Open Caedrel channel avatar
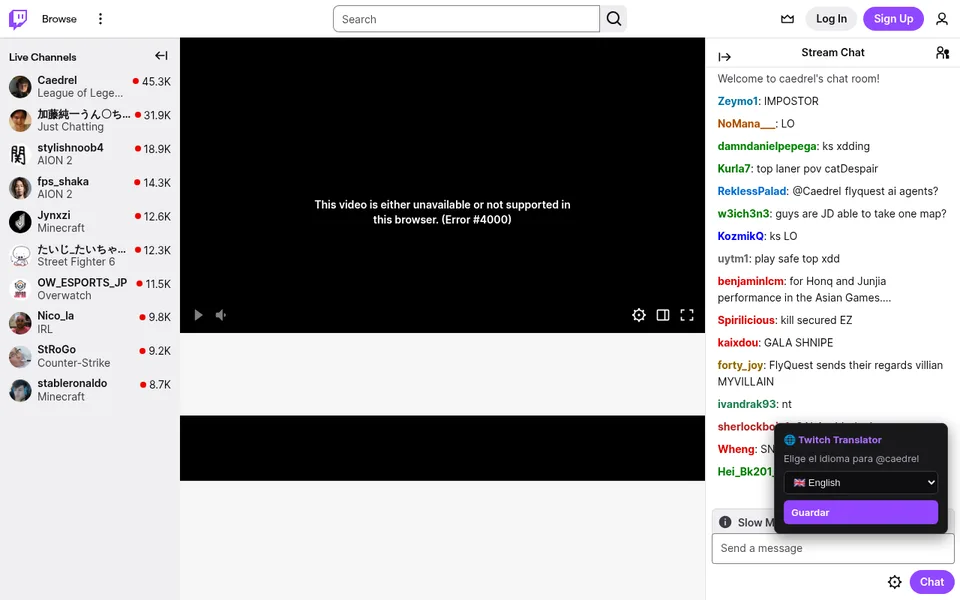960x600 pixels. (20, 87)
